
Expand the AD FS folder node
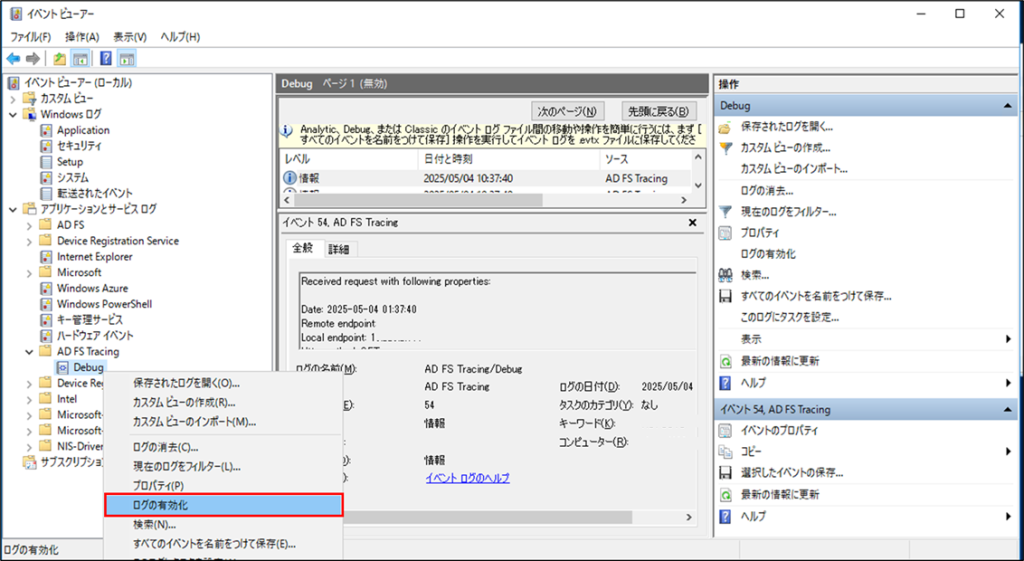29,225
